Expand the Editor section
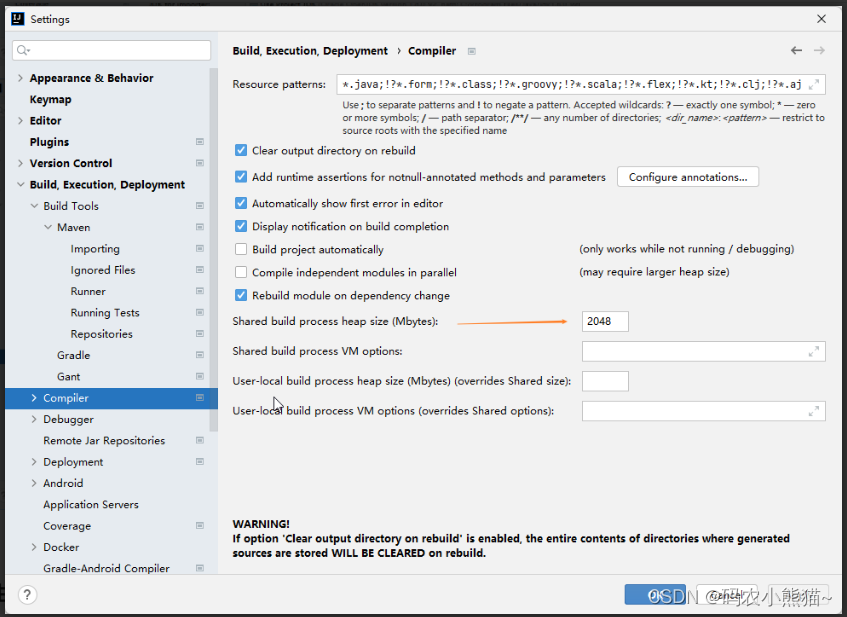The height and width of the screenshot is (617, 847). coord(21,120)
